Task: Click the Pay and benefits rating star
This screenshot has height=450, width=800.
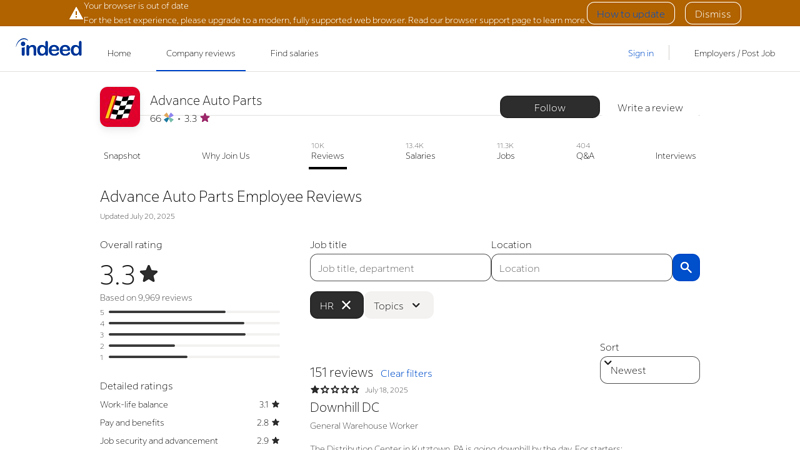Action: tap(276, 422)
